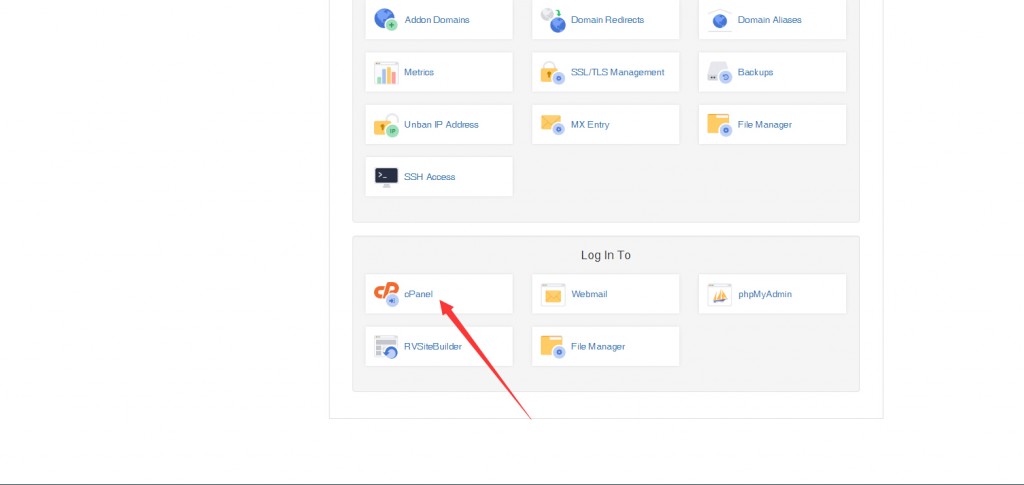Click the cPanel logo icon
The image size is (1024, 485).
[386, 294]
